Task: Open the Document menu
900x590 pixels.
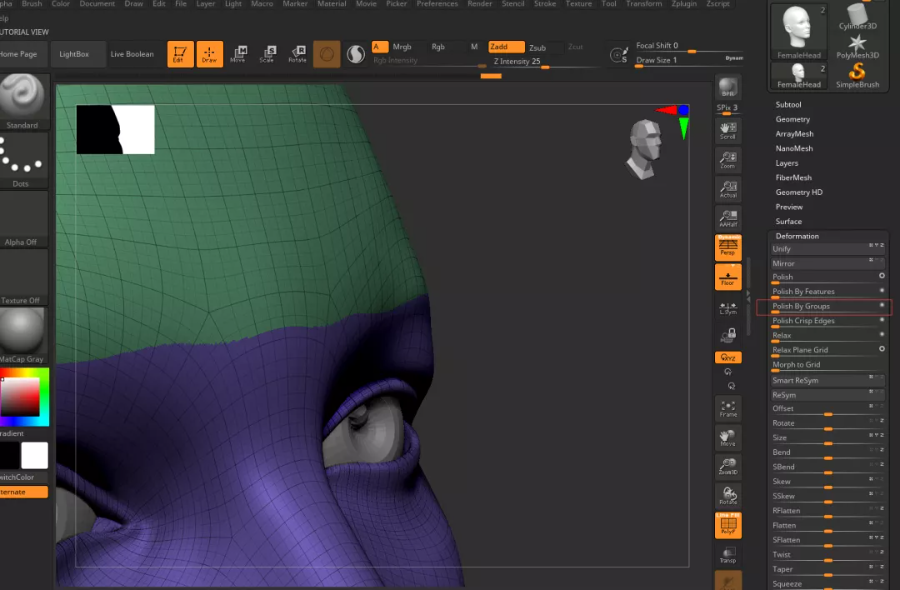Action: pyautogui.click(x=97, y=3)
